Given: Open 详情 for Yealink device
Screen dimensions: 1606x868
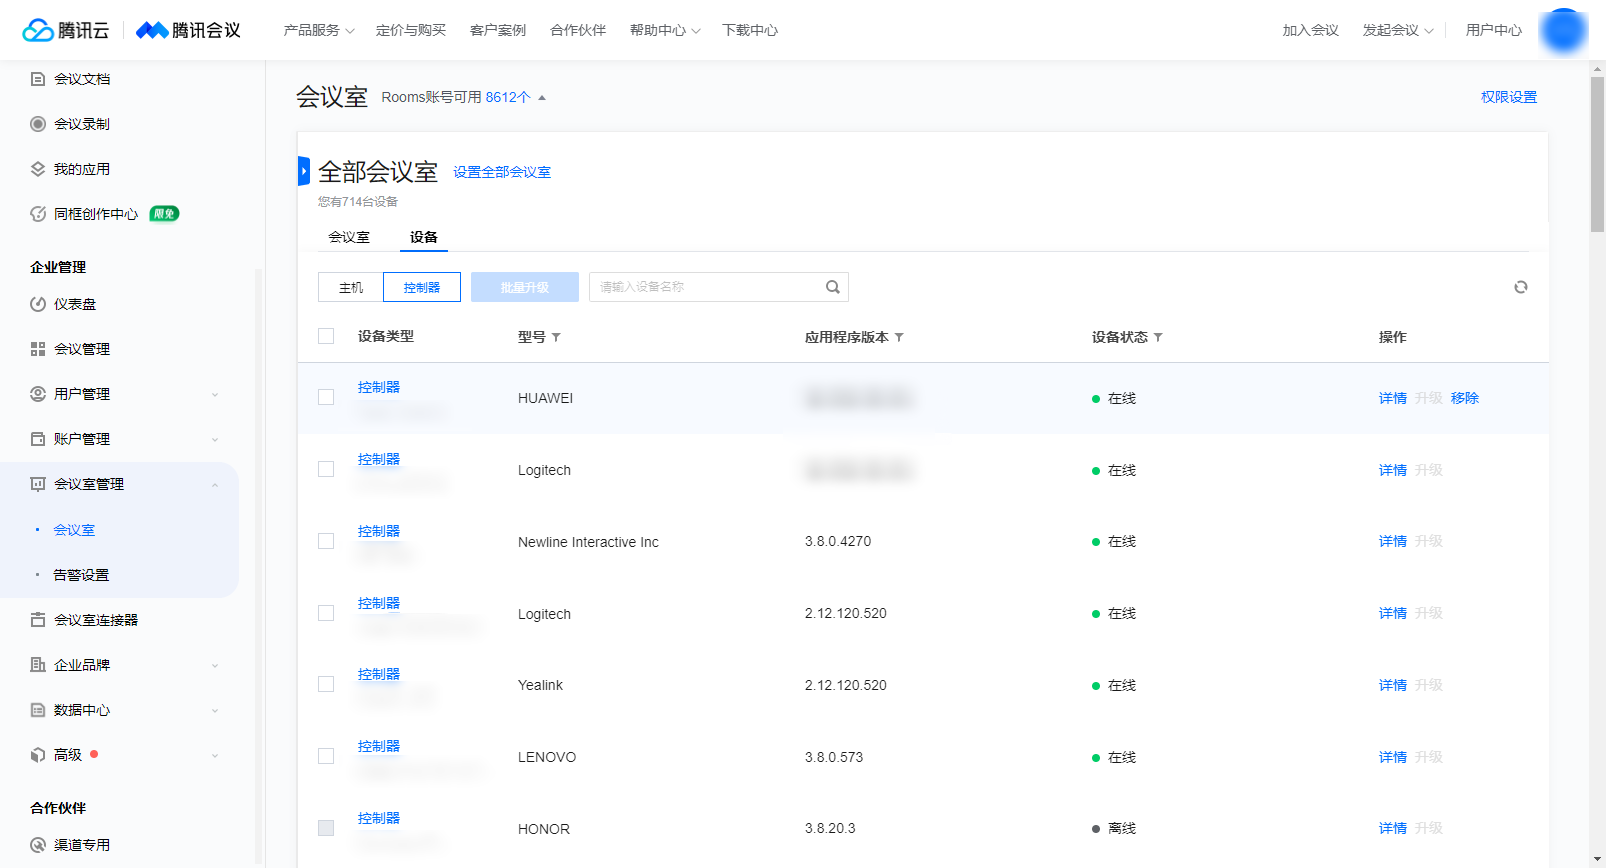Looking at the screenshot, I should 1393,685.
